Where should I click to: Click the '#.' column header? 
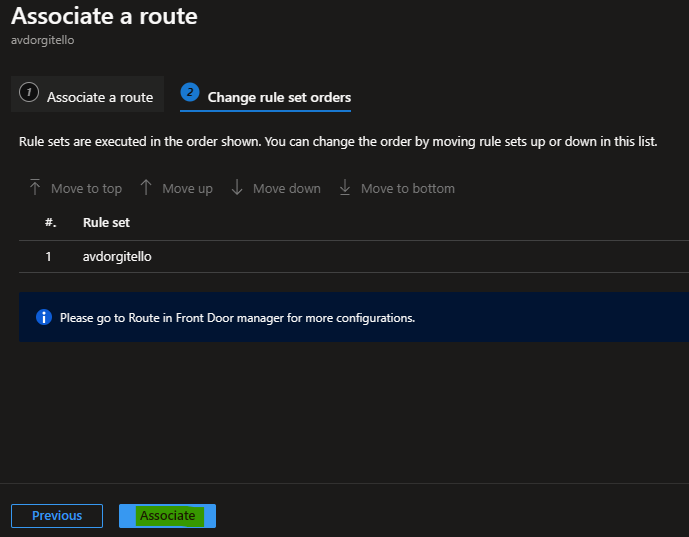pyautogui.click(x=51, y=222)
